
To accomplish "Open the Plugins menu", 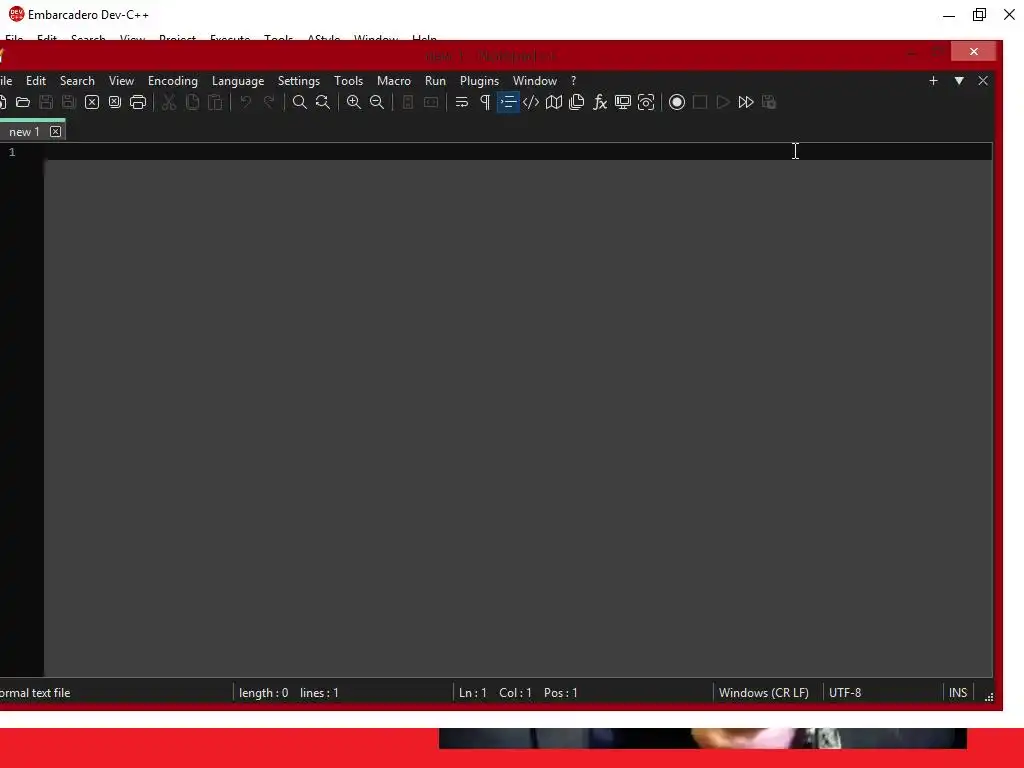I will [479, 81].
